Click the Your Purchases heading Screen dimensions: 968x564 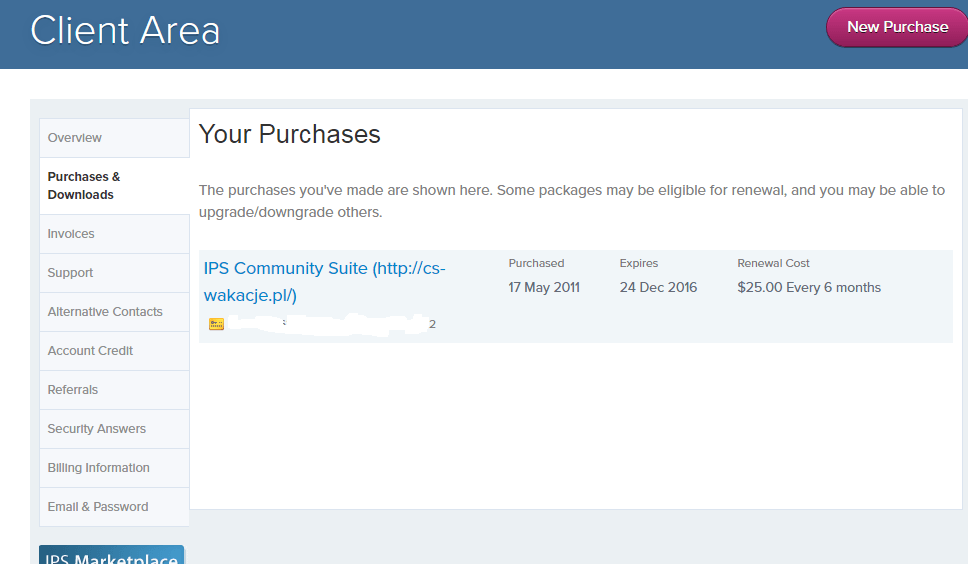290,135
